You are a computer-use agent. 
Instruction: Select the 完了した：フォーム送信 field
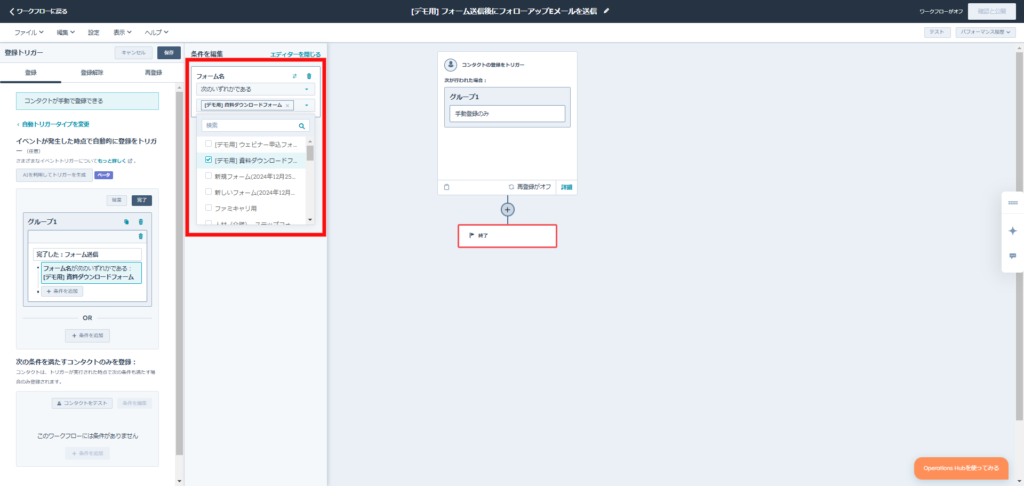88,254
